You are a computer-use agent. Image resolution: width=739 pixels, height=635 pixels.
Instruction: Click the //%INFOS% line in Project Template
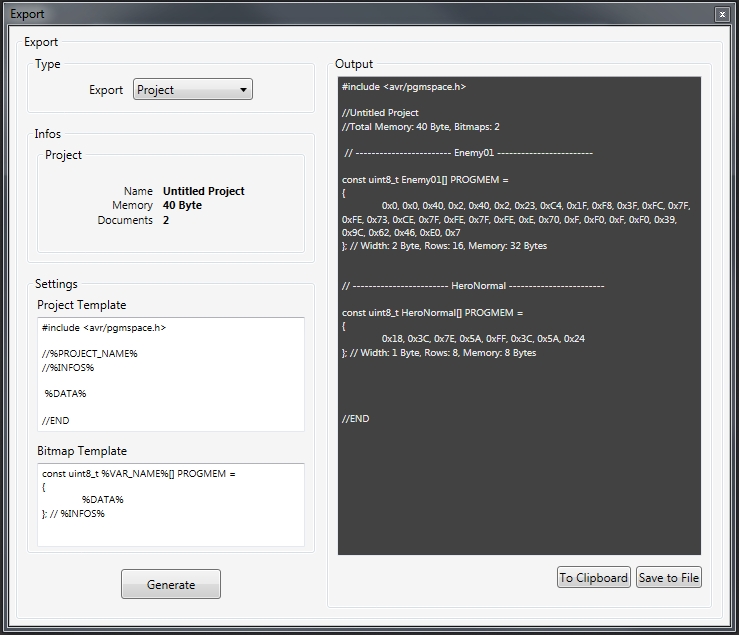pyautogui.click(x=68, y=367)
